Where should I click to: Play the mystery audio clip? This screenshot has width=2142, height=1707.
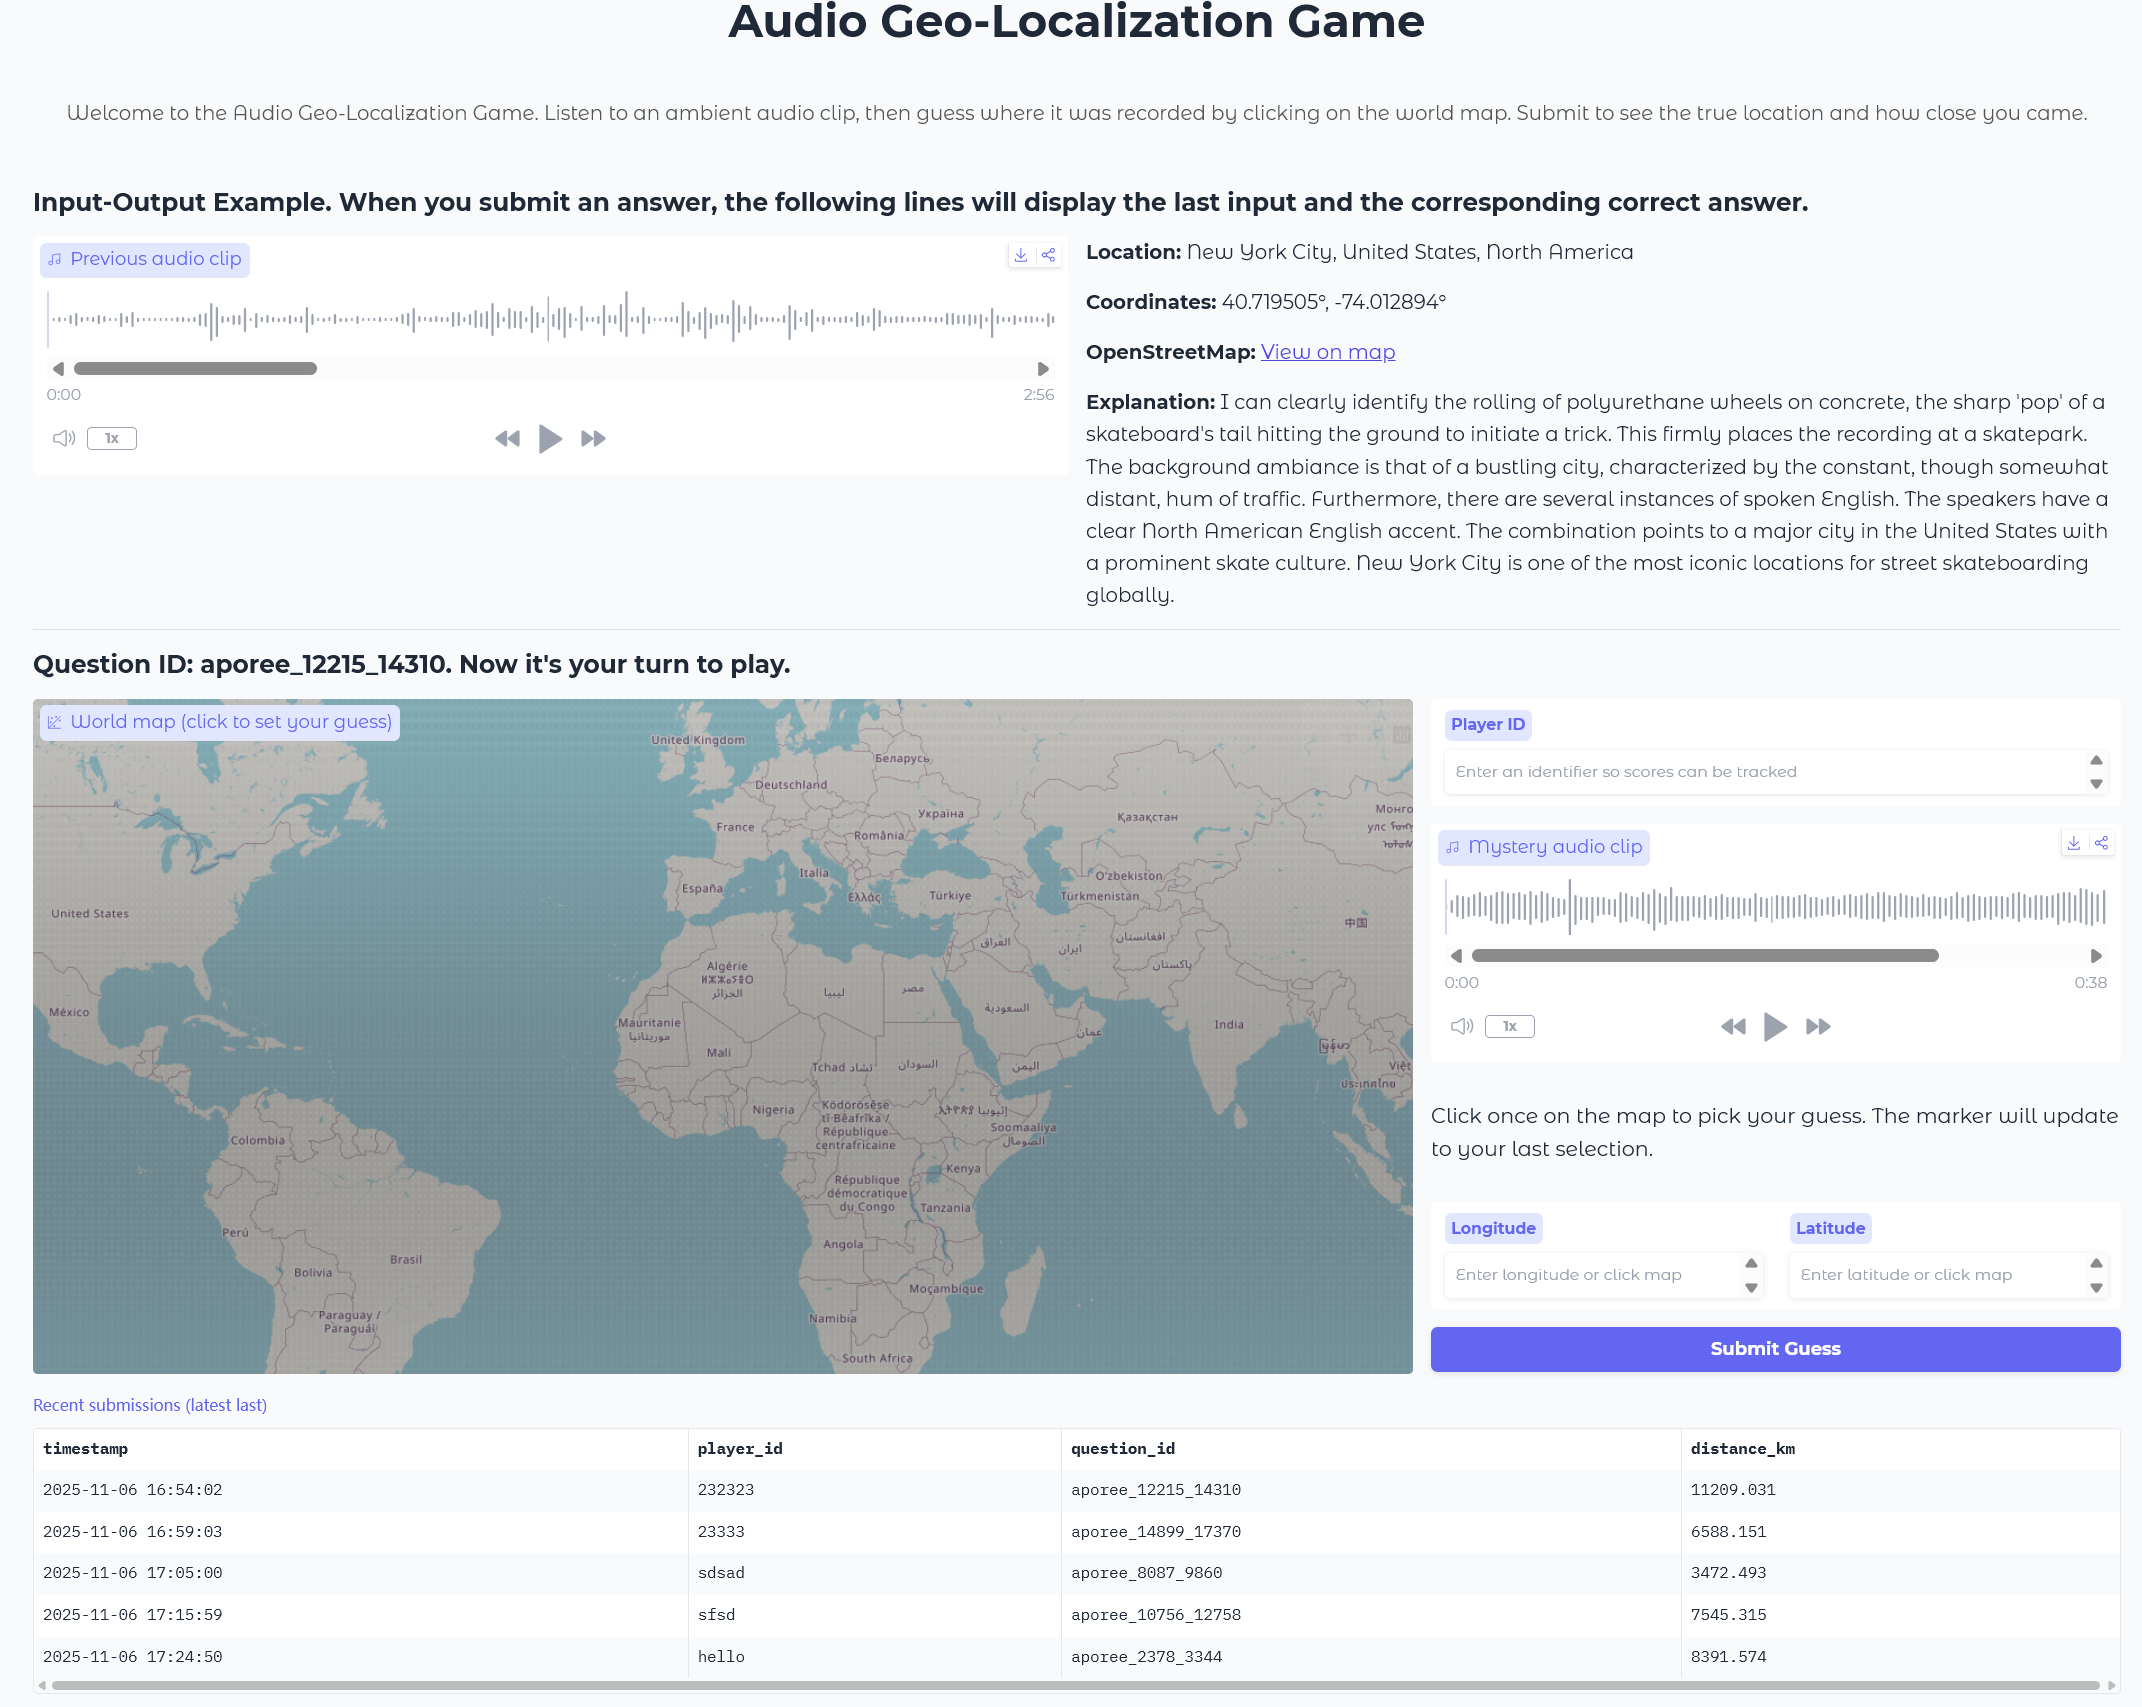pyautogui.click(x=1775, y=1027)
